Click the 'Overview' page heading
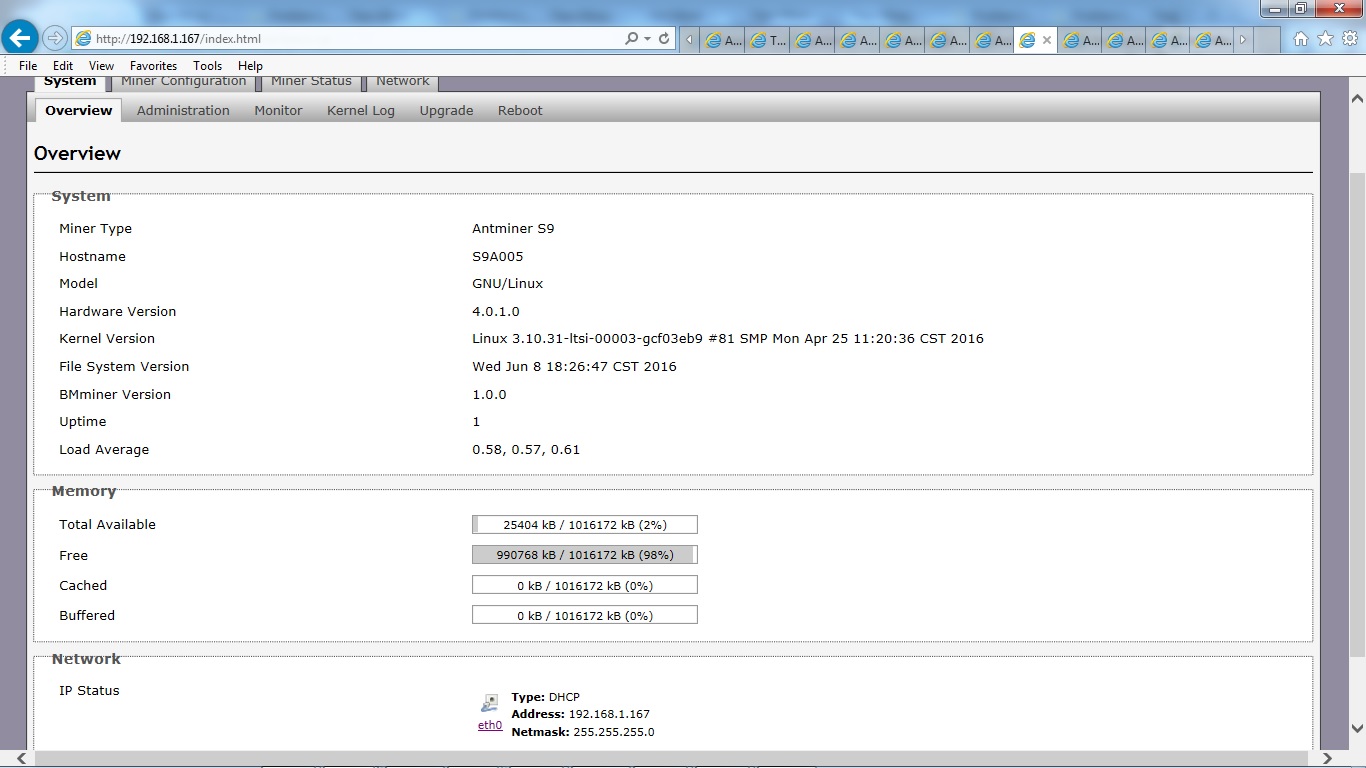1366x768 pixels. click(x=77, y=153)
